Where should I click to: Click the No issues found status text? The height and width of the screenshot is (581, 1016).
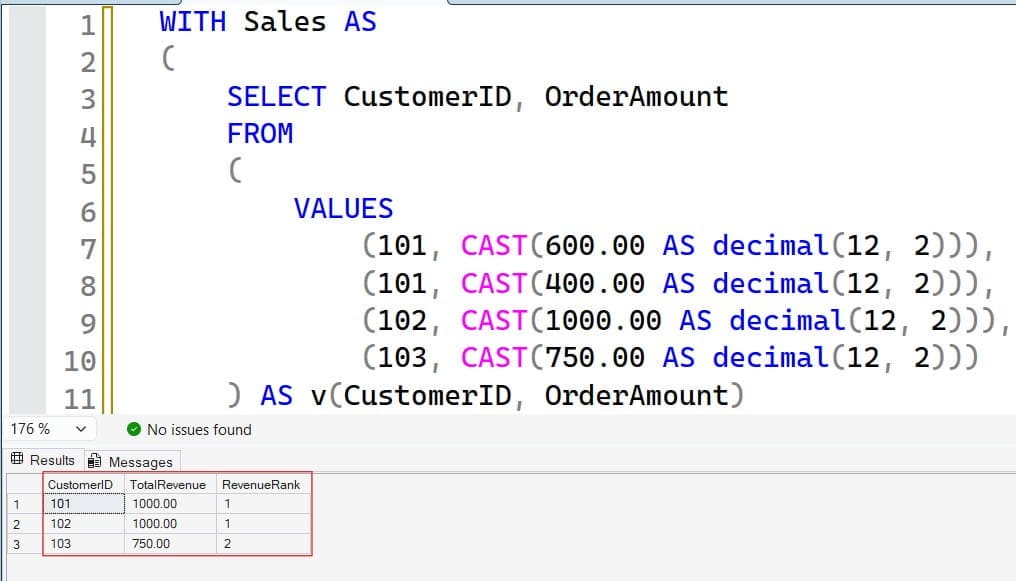pos(199,429)
